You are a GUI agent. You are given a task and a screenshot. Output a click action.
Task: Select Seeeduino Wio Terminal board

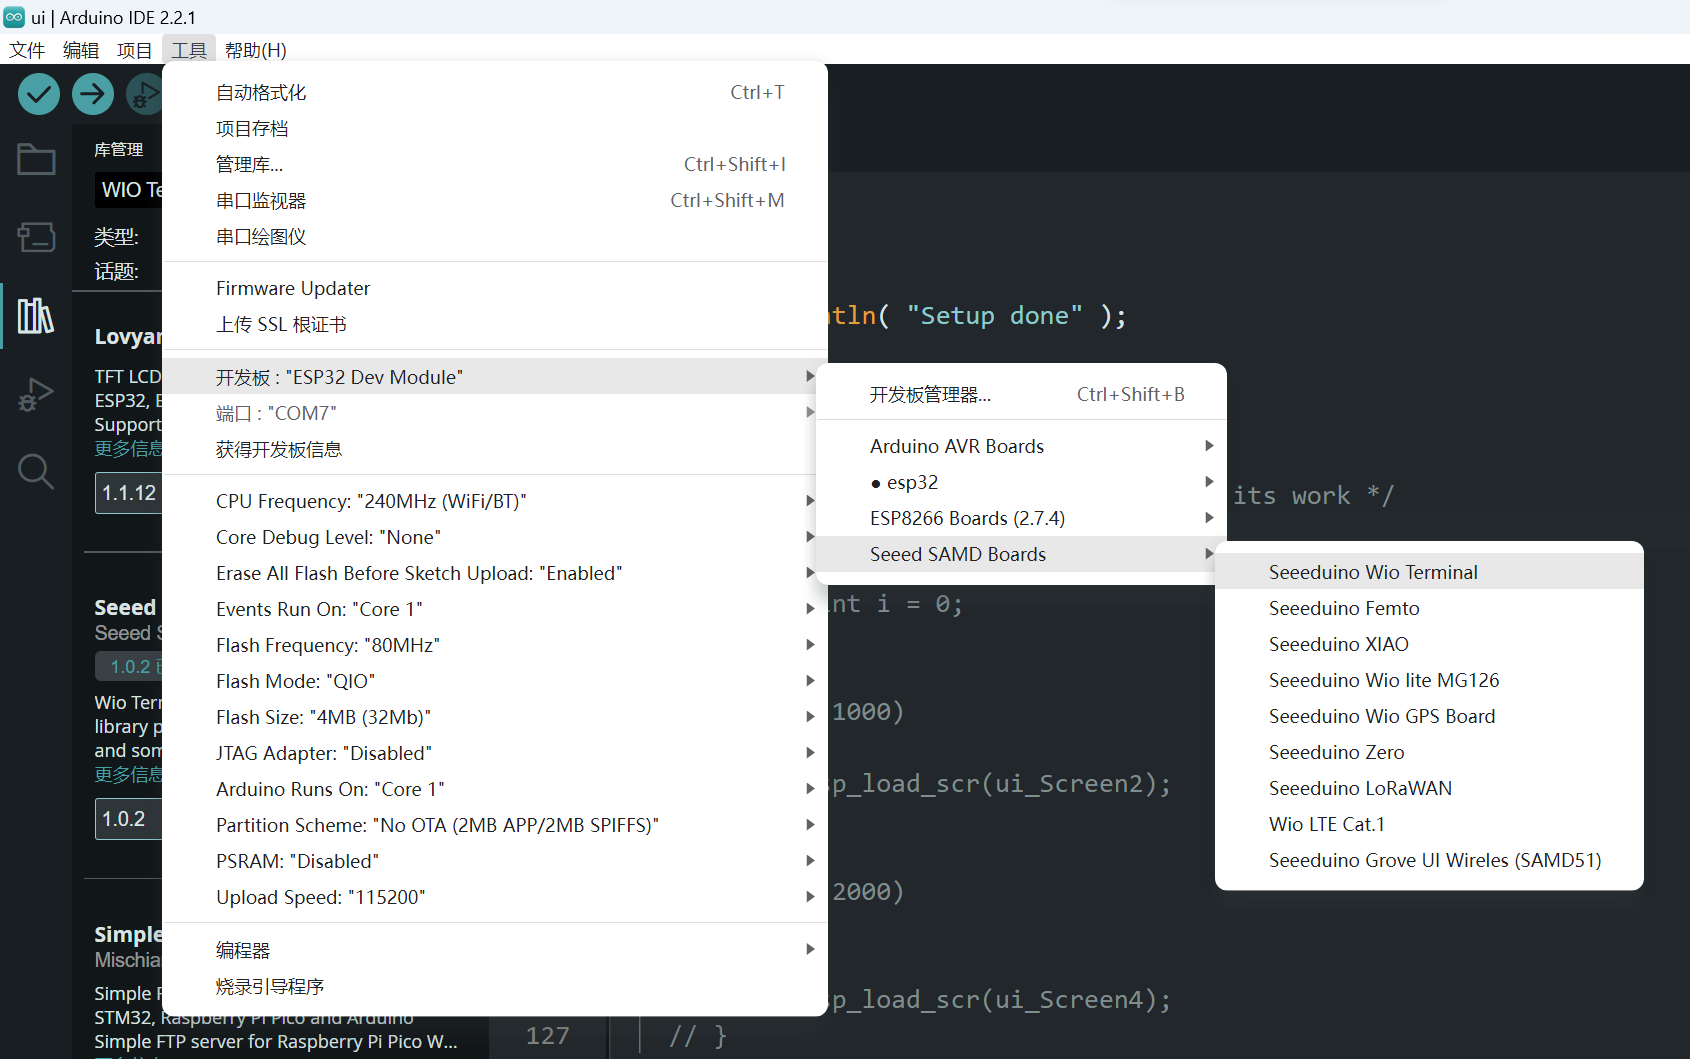tap(1372, 571)
